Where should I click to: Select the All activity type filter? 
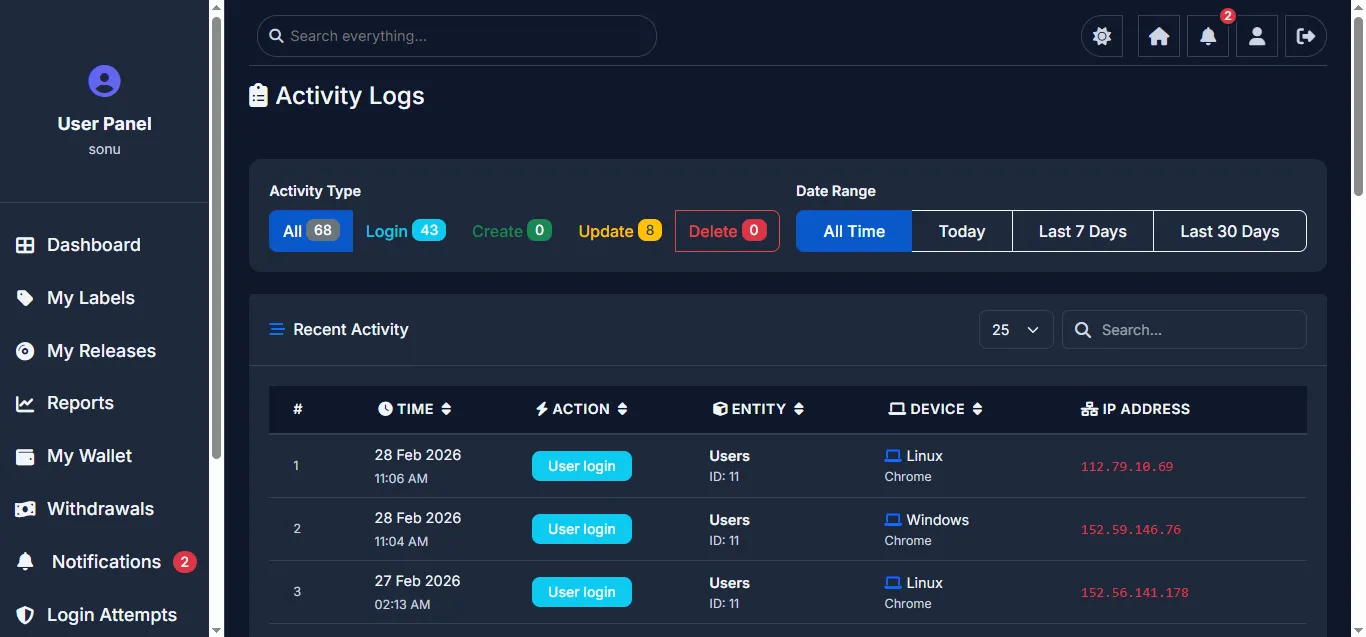pyautogui.click(x=311, y=231)
